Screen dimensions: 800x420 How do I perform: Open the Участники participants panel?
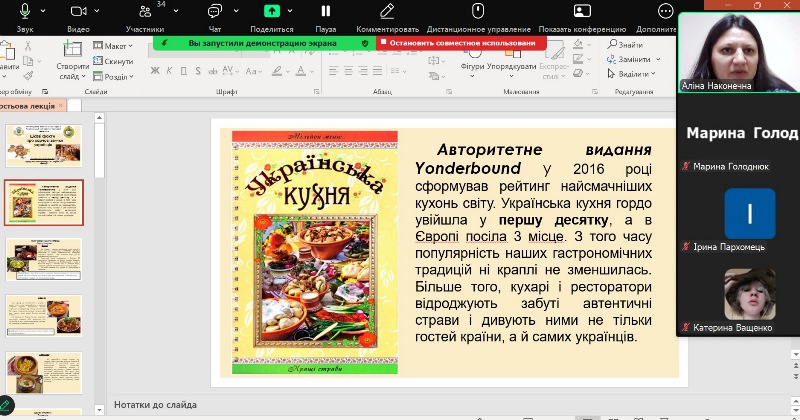click(144, 12)
